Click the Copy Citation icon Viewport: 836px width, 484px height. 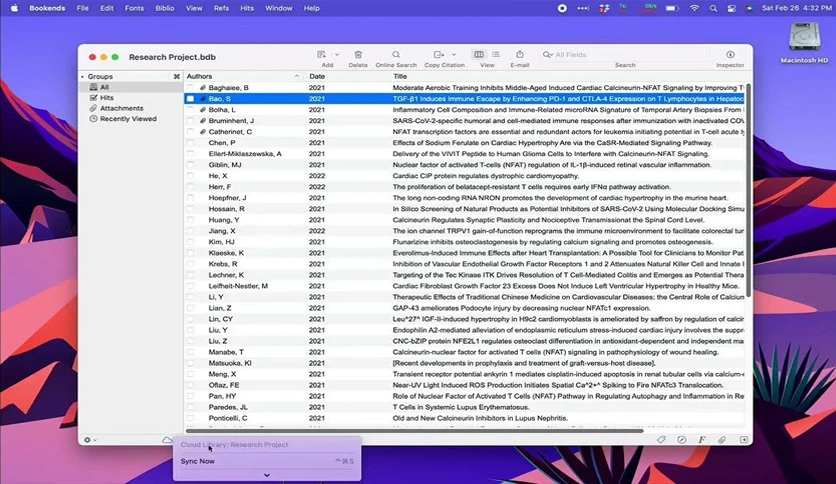[x=439, y=54]
